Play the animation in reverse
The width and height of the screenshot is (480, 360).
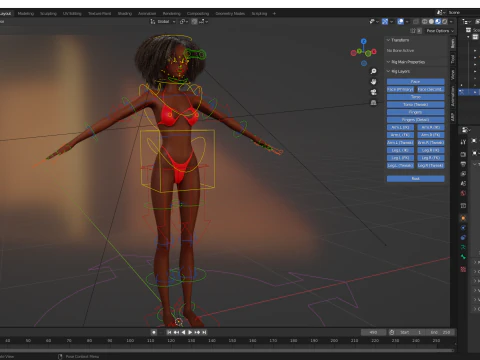(x=183, y=332)
